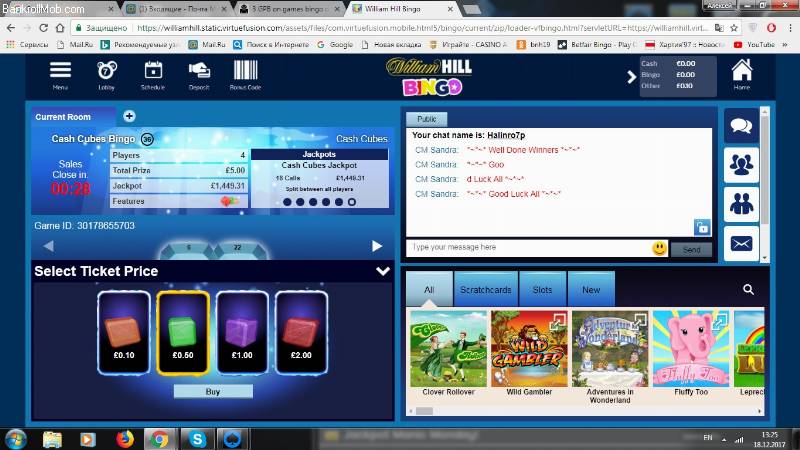Select the Slots tab

542,289
